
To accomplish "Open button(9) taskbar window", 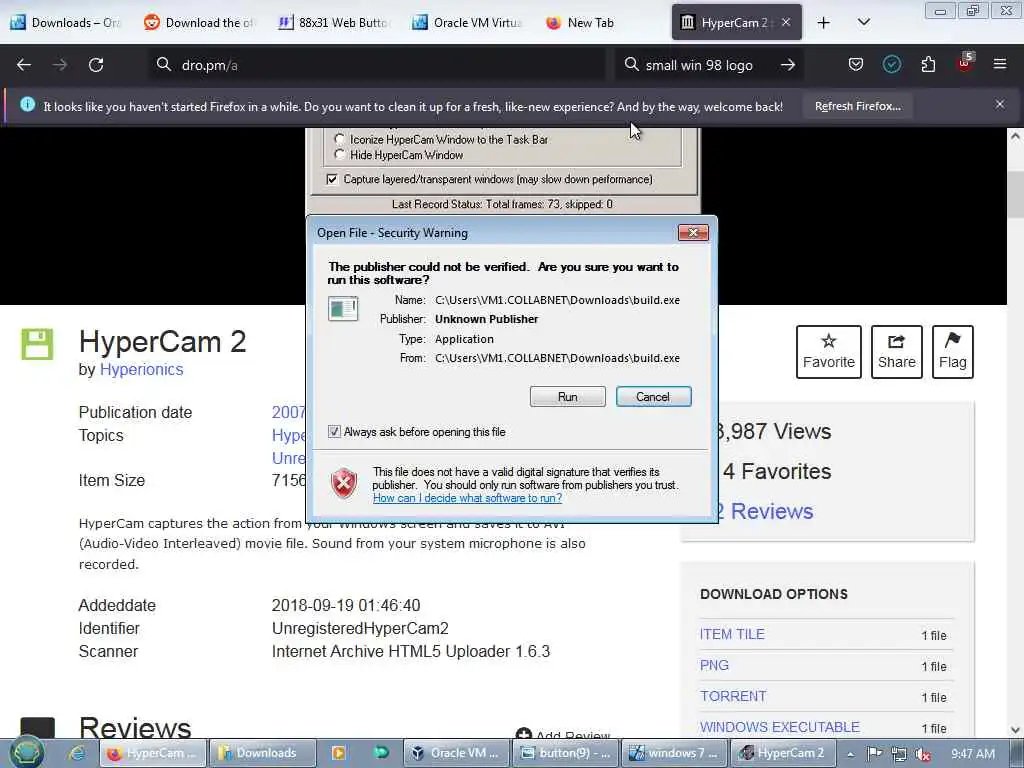I will pos(566,753).
